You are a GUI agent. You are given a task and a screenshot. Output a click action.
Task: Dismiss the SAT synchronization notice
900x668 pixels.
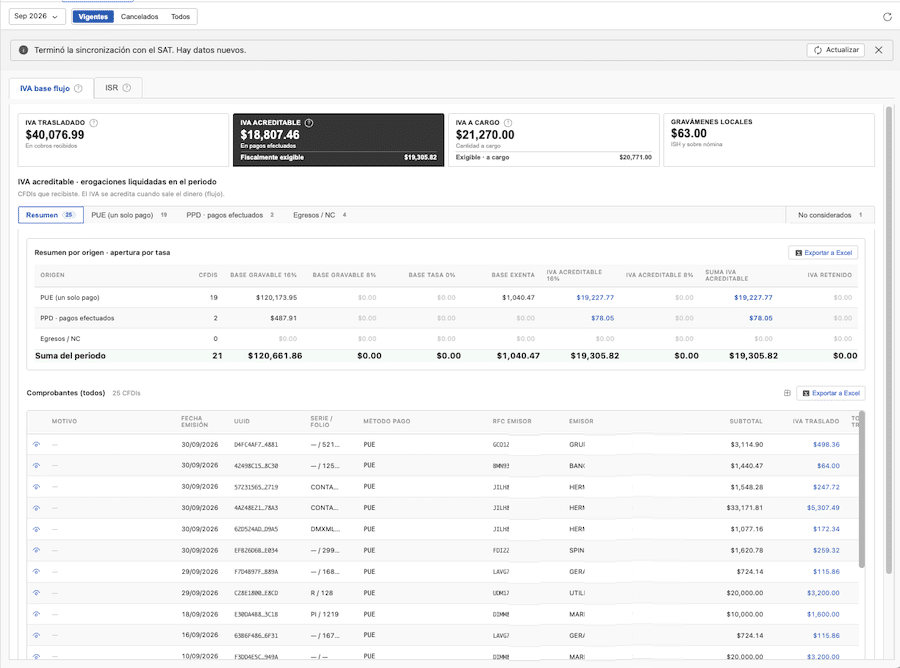coord(878,50)
